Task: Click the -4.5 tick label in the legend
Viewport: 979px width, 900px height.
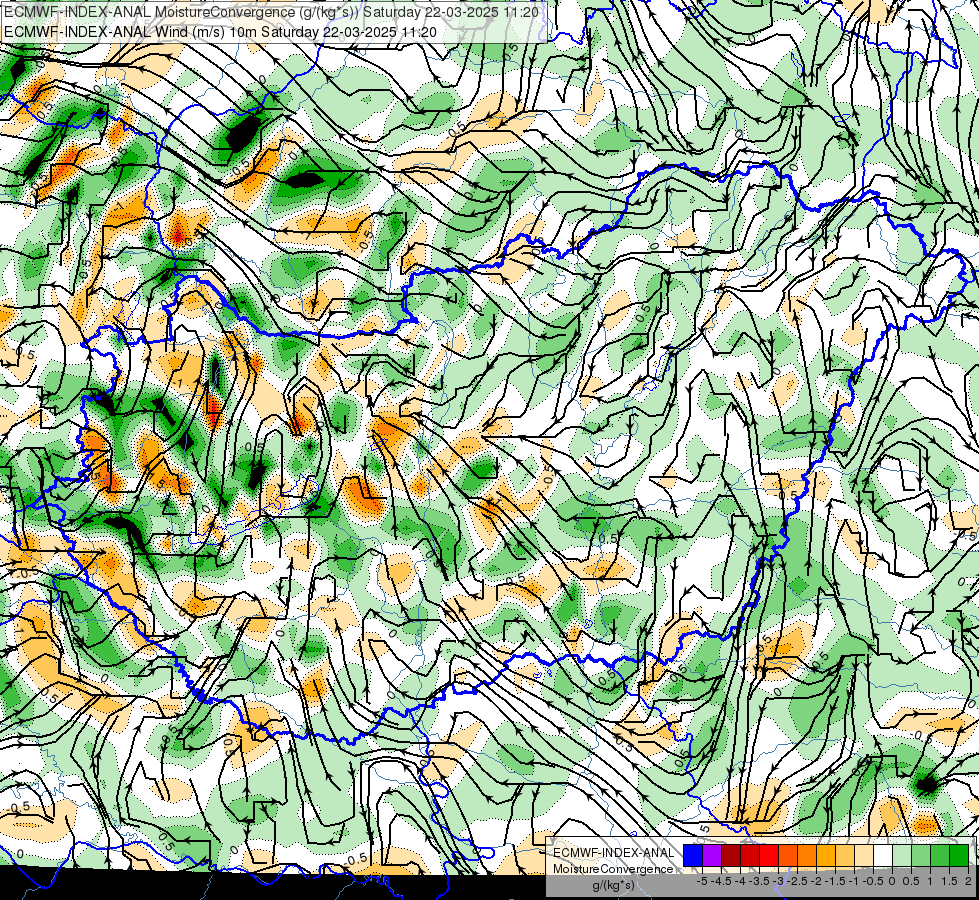Action: coord(721,881)
